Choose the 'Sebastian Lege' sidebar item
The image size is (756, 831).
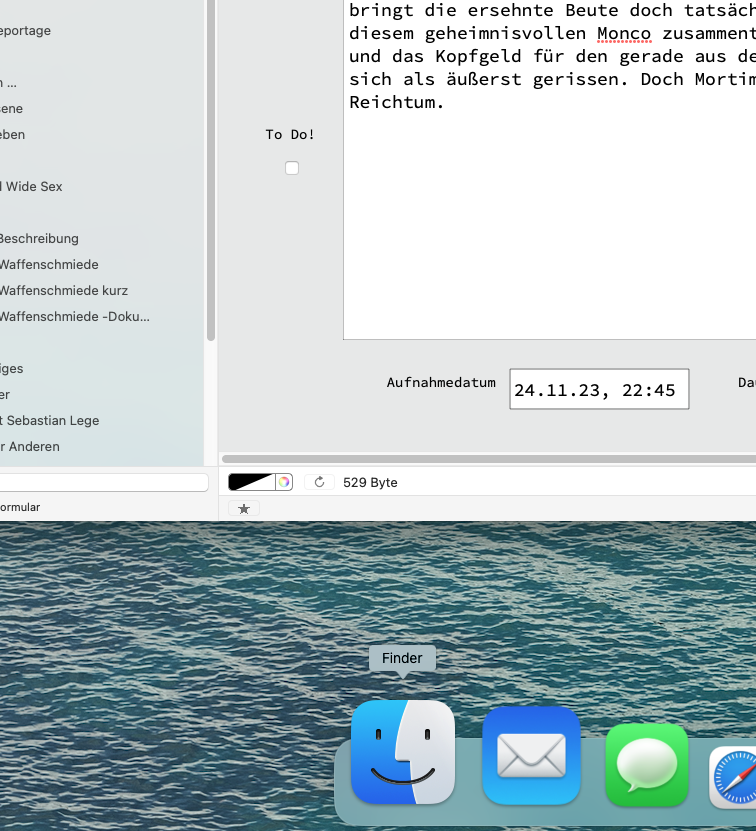[50, 421]
